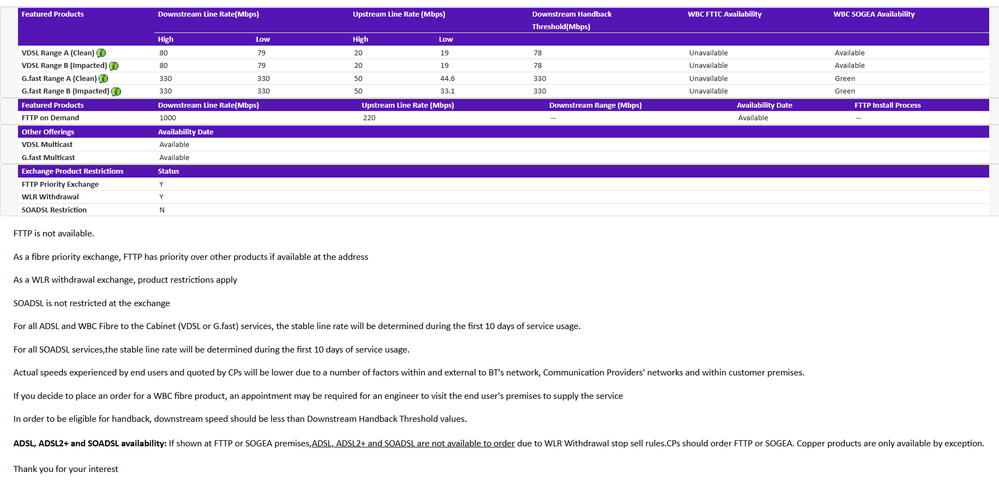This screenshot has width=999, height=482.
Task: Click the Exchange Product Restrictions header
Action: point(73,171)
